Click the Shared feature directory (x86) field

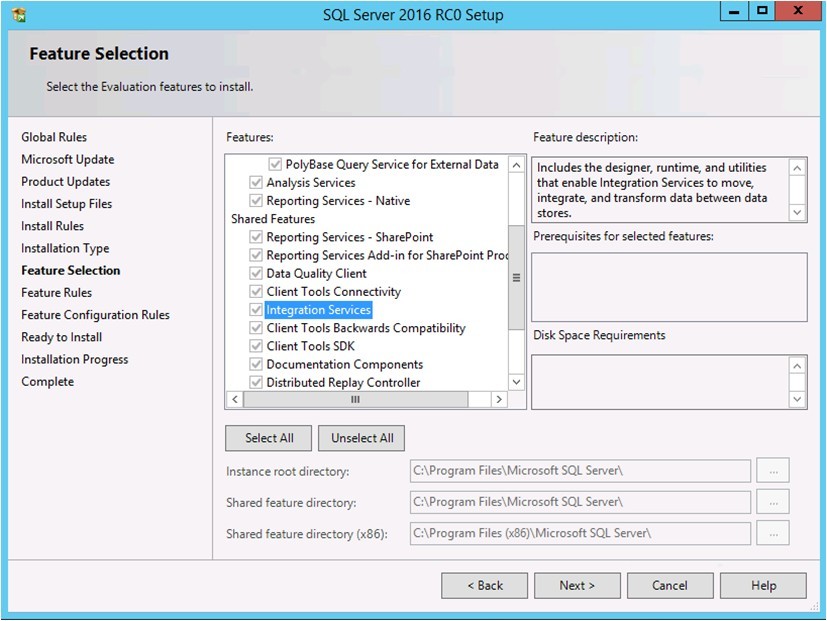[580, 533]
